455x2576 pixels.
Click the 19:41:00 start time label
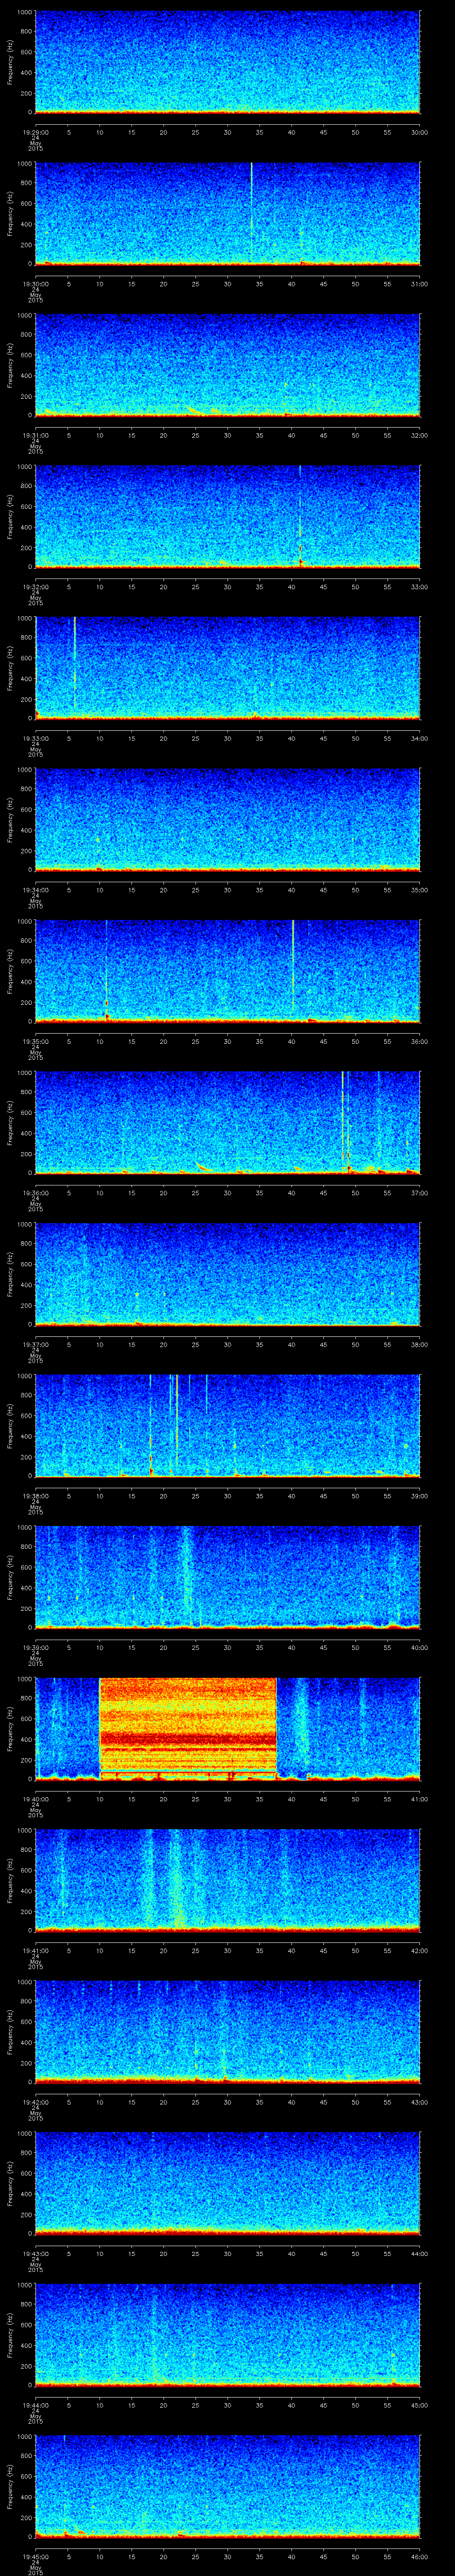click(35, 1950)
